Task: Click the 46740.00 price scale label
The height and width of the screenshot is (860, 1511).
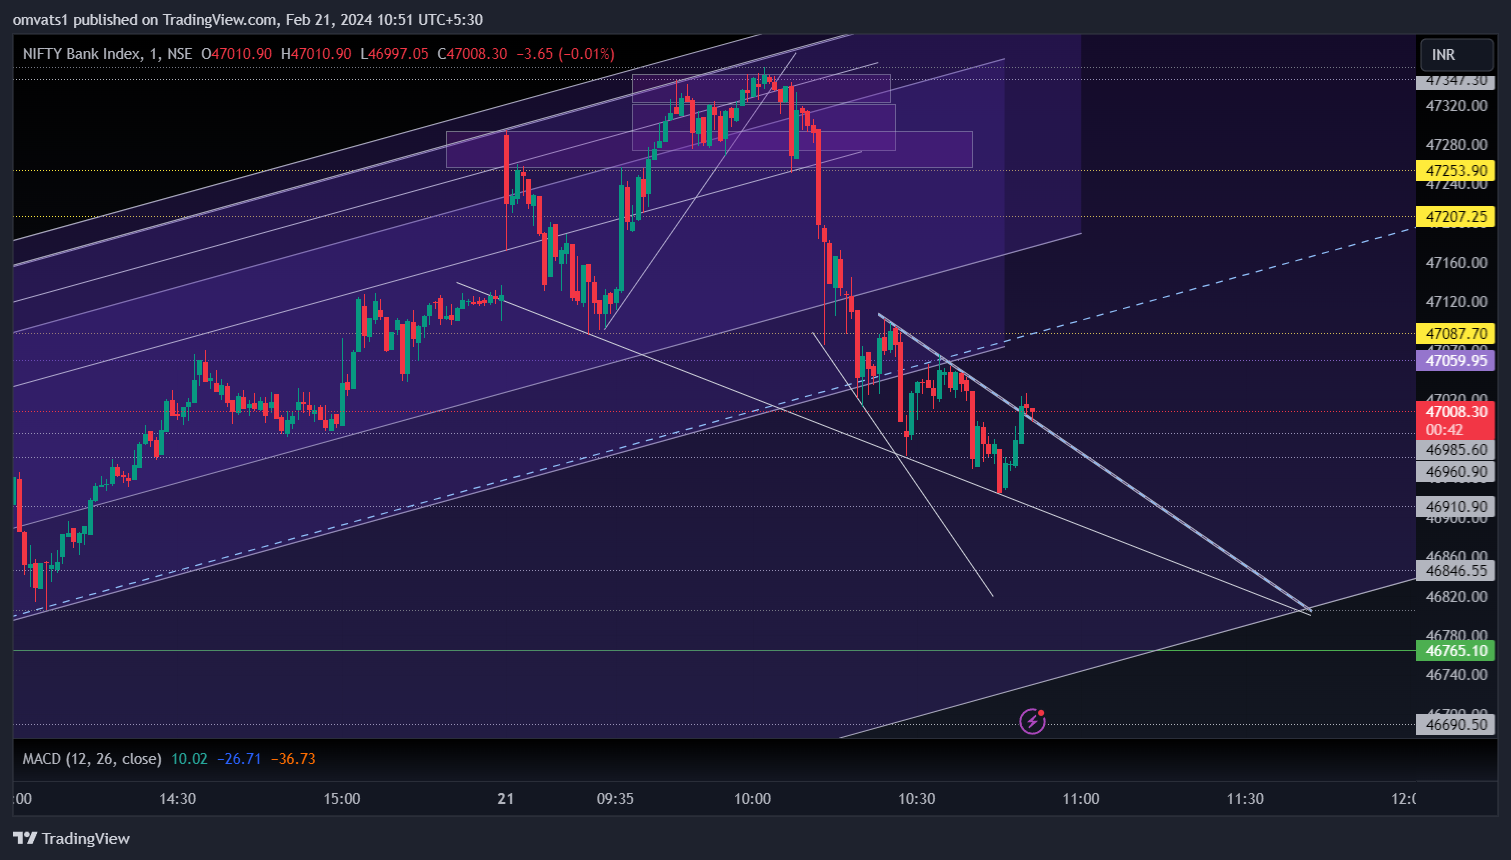Action: [x=1456, y=675]
